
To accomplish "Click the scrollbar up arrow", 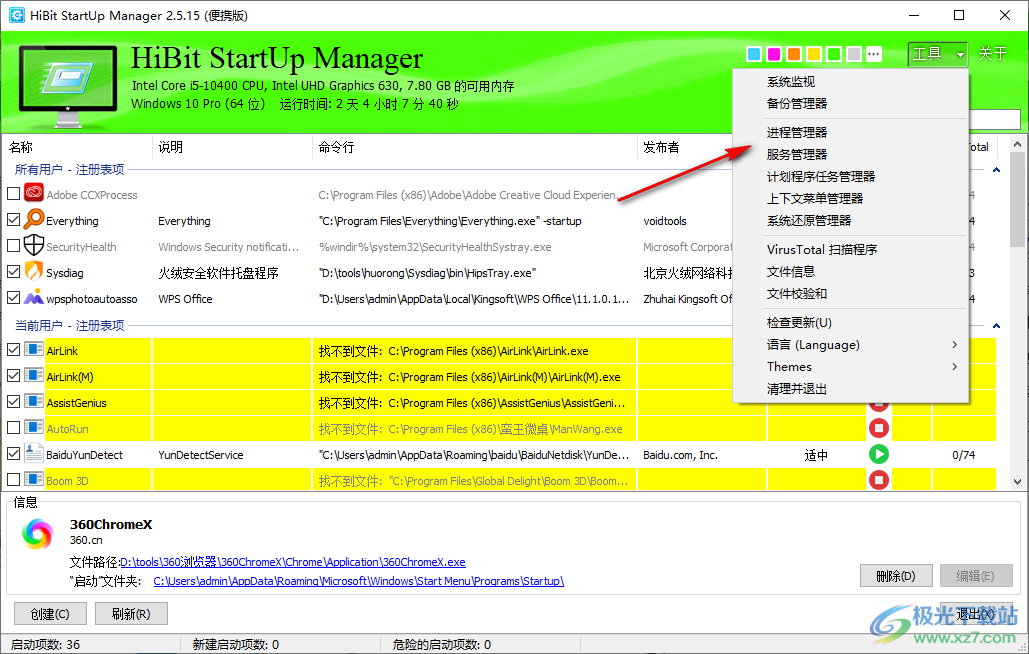I will pos(1017,144).
